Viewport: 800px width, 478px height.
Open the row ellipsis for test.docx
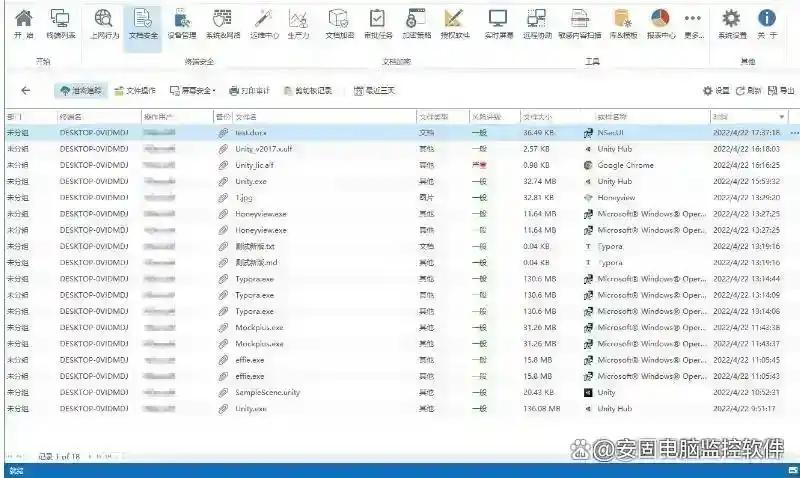[x=794, y=133]
